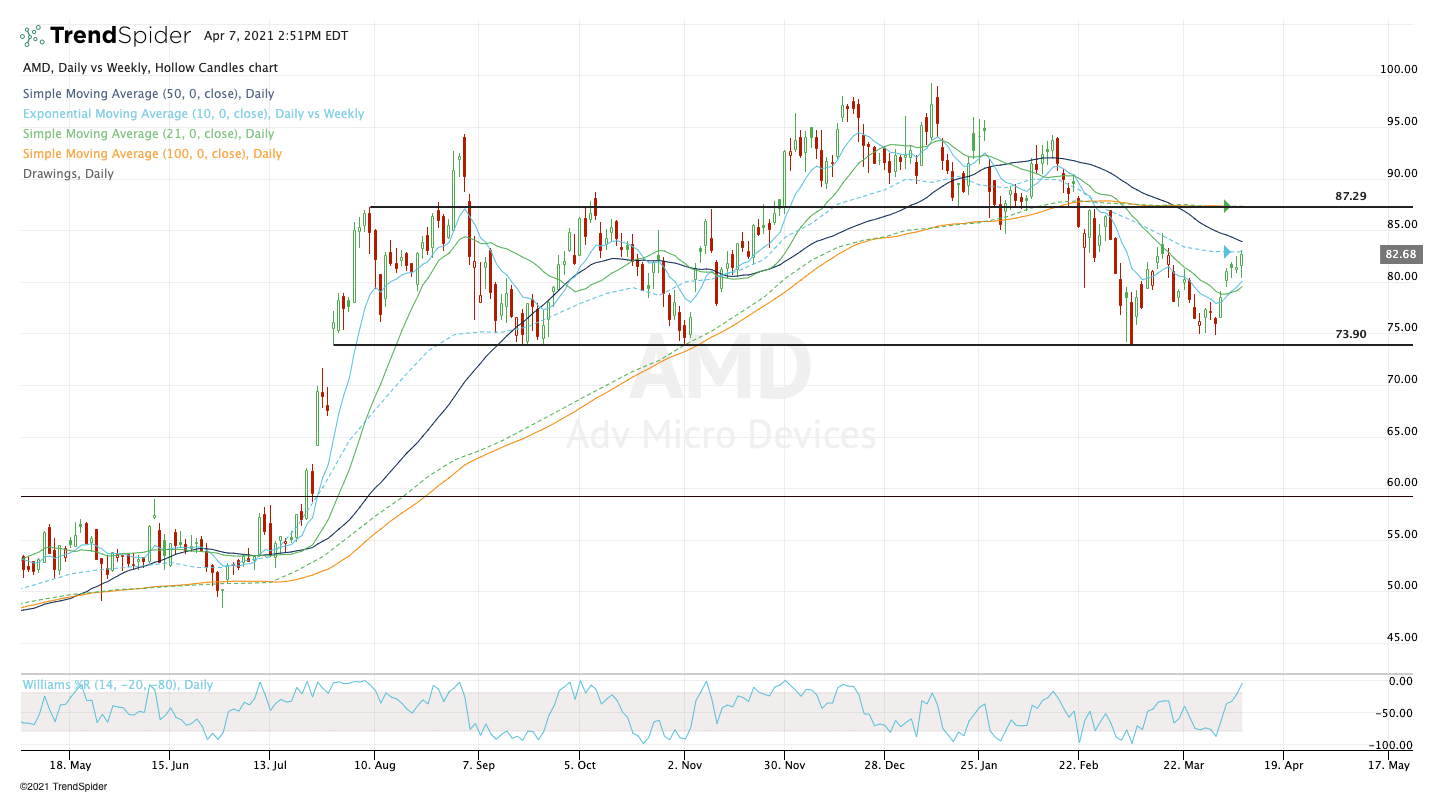Click the 70.00 price axis label
The width and height of the screenshot is (1443, 796).
point(1401,380)
